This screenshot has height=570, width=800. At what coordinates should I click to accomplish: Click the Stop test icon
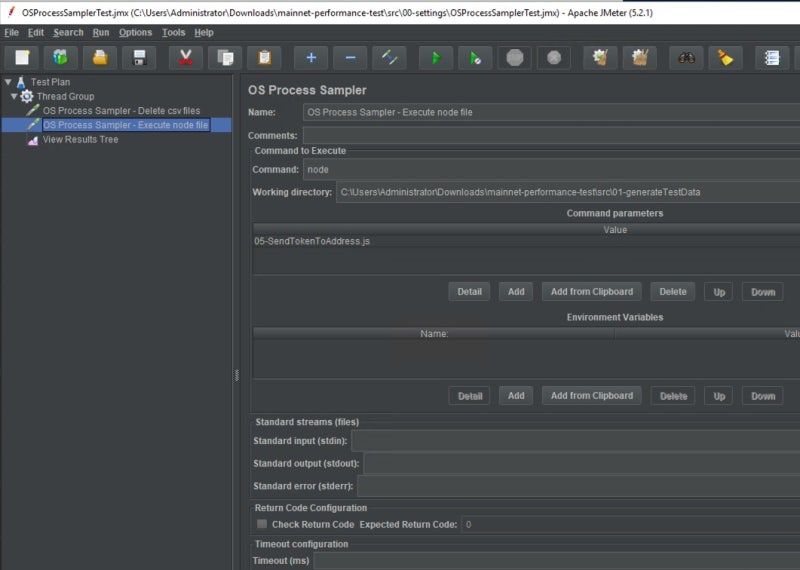[515, 58]
